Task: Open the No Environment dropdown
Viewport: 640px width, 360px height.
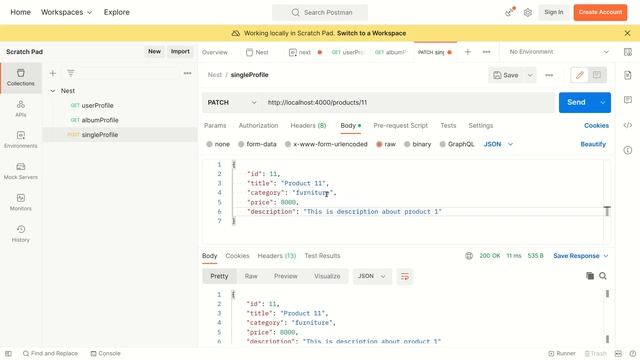Action: (559, 52)
